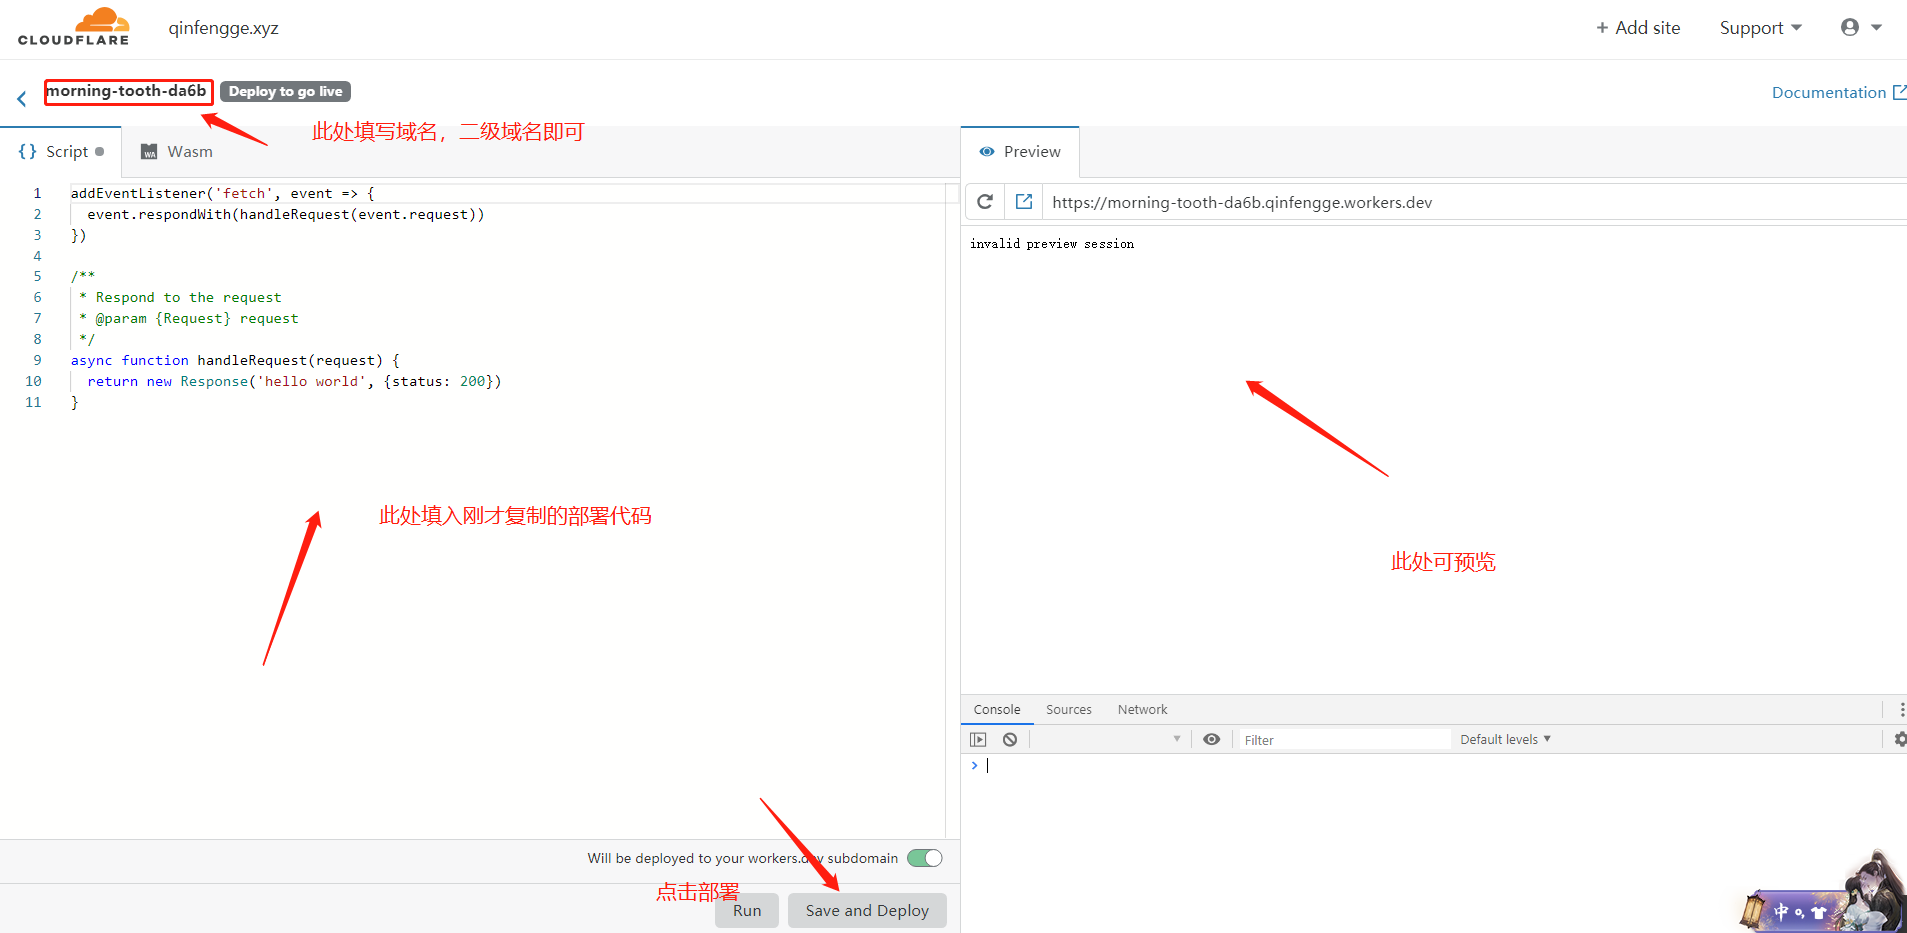The height and width of the screenshot is (933, 1907).
Task: Toggle workers.dev subdomain deployment switch
Action: (x=925, y=858)
